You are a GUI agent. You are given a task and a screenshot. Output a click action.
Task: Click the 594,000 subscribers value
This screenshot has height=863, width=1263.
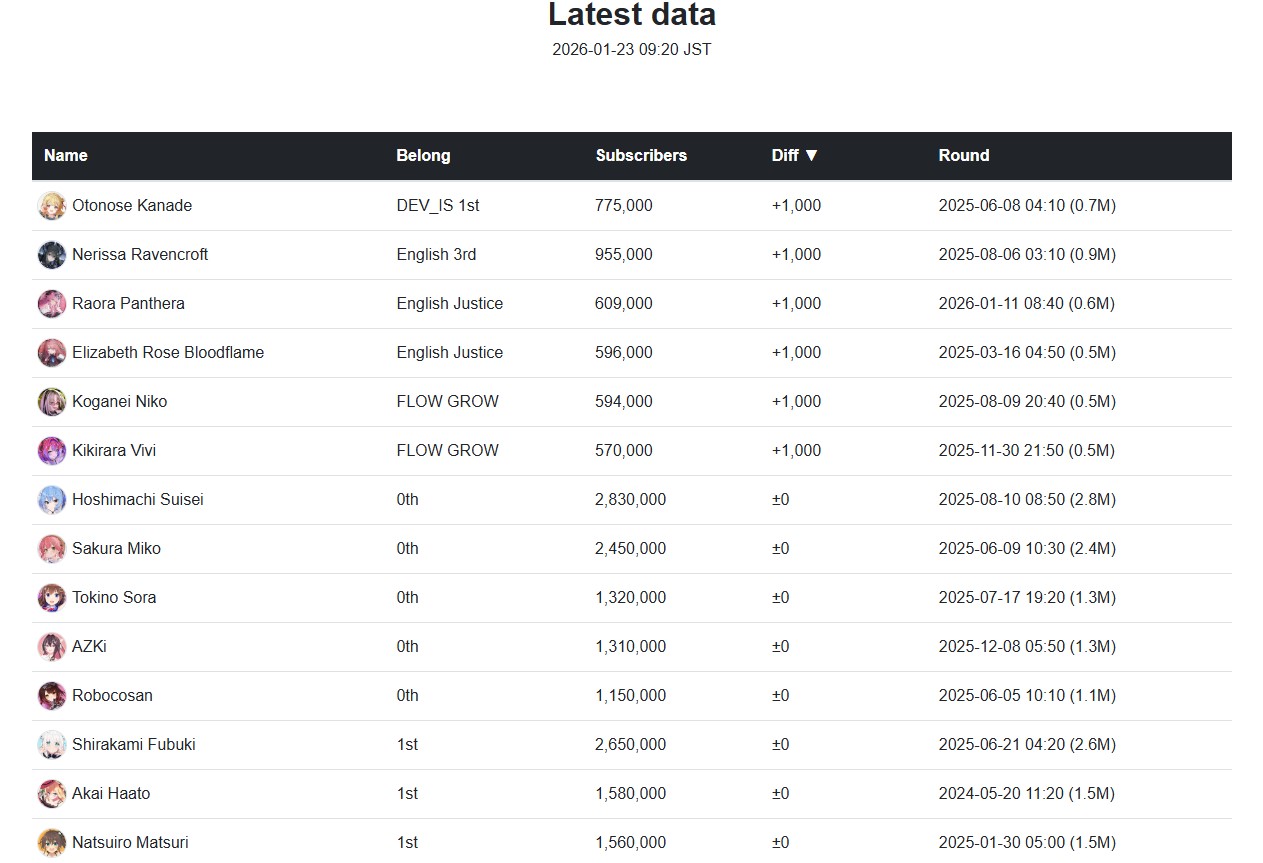click(624, 402)
